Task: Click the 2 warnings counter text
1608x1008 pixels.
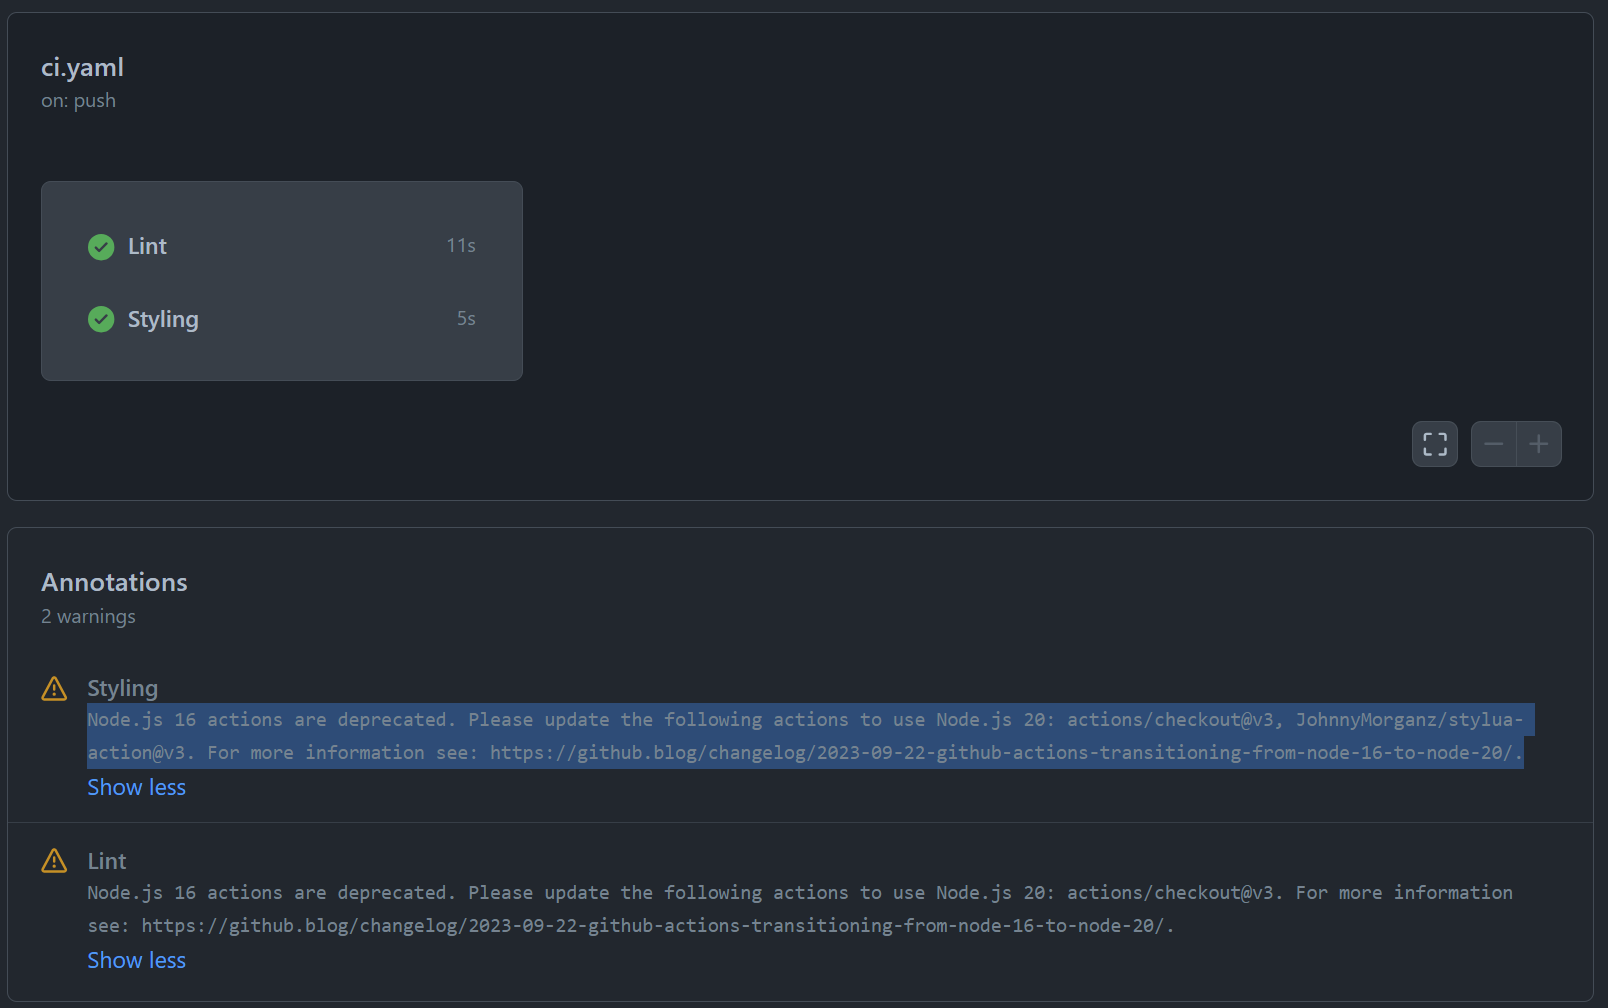Action: tap(88, 616)
